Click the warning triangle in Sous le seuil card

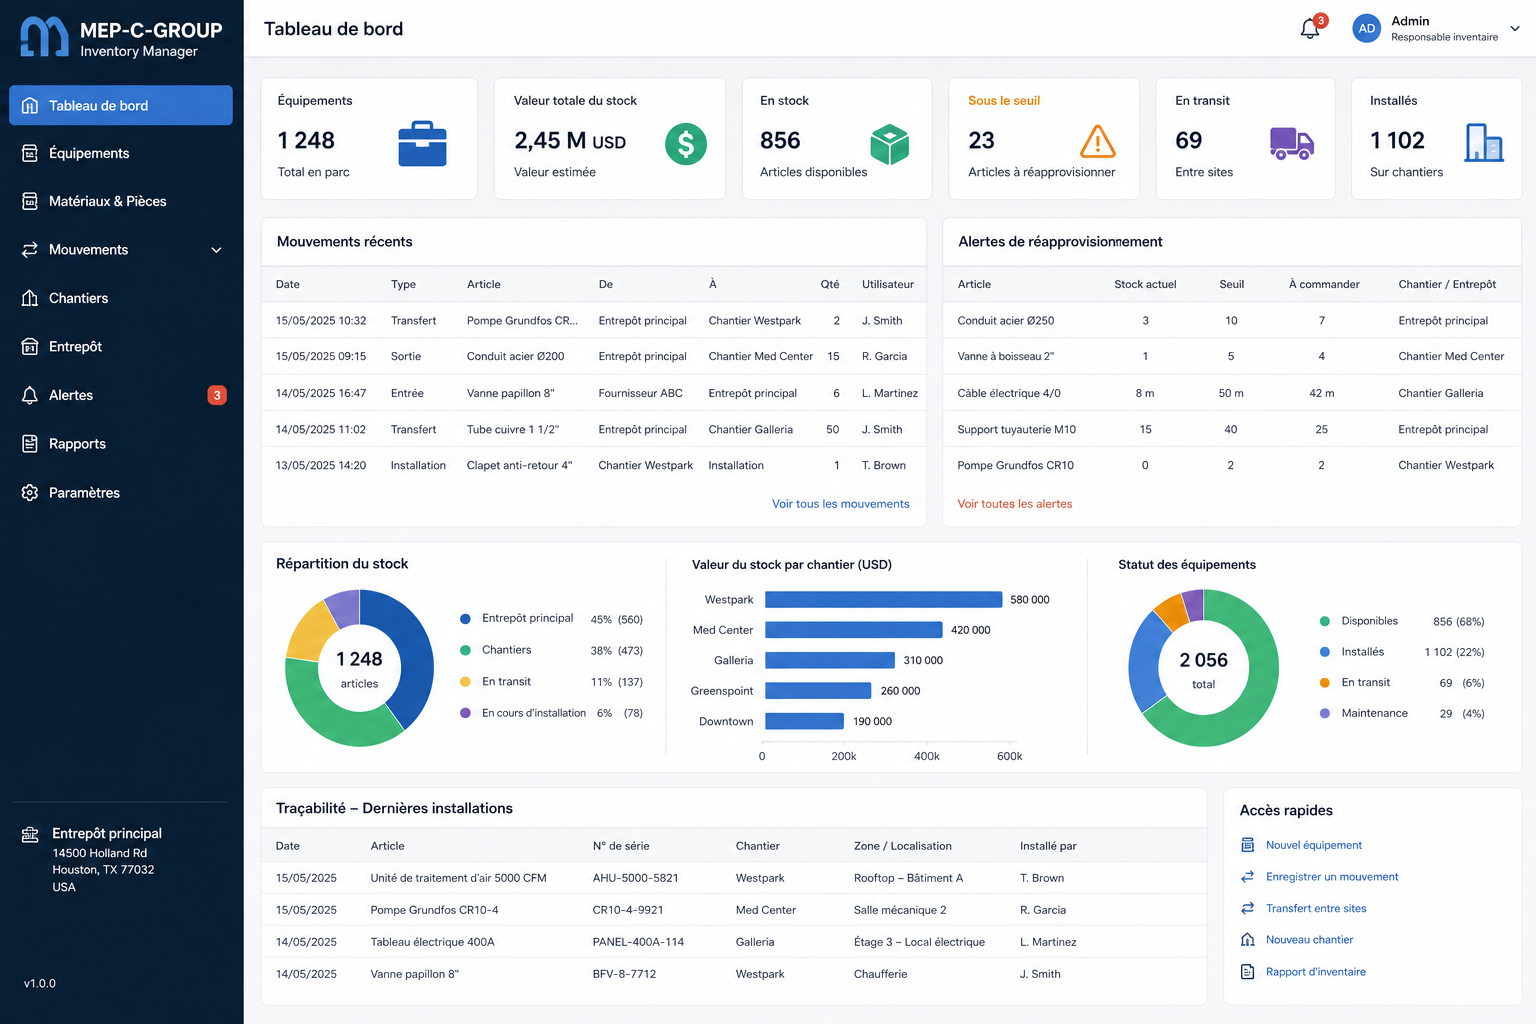coord(1098,142)
